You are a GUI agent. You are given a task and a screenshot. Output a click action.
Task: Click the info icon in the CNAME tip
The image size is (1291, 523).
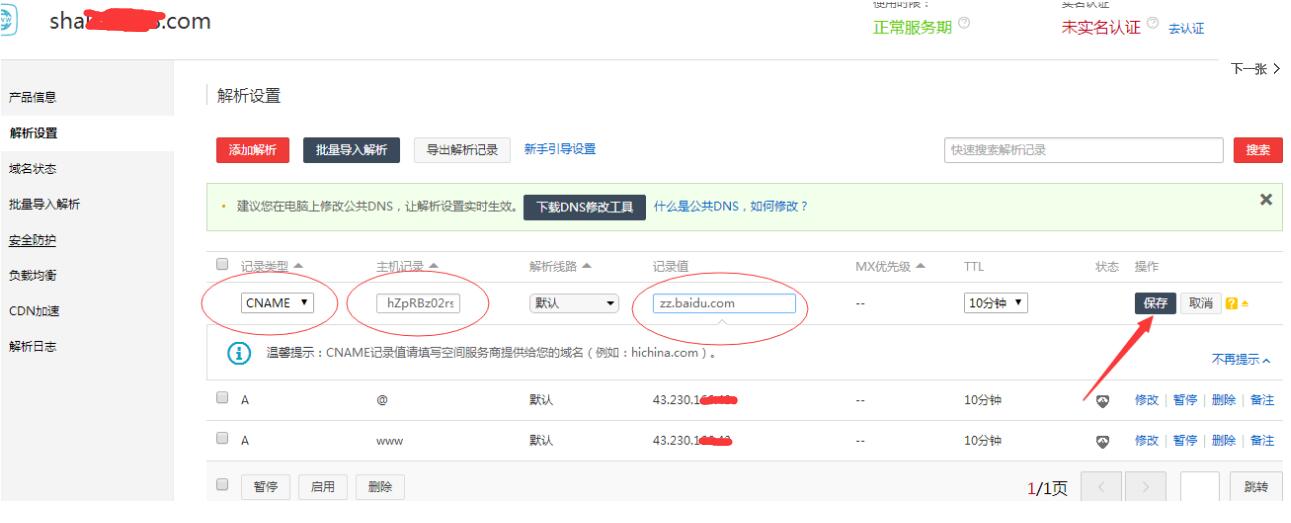(x=238, y=355)
